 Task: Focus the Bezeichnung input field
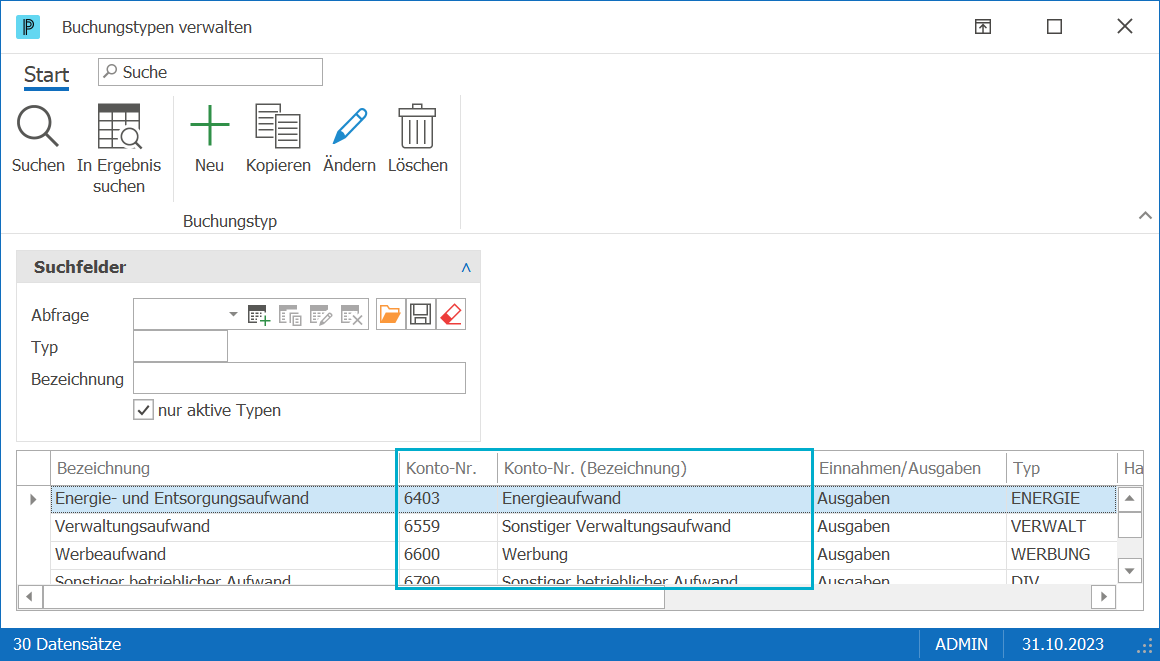point(300,378)
